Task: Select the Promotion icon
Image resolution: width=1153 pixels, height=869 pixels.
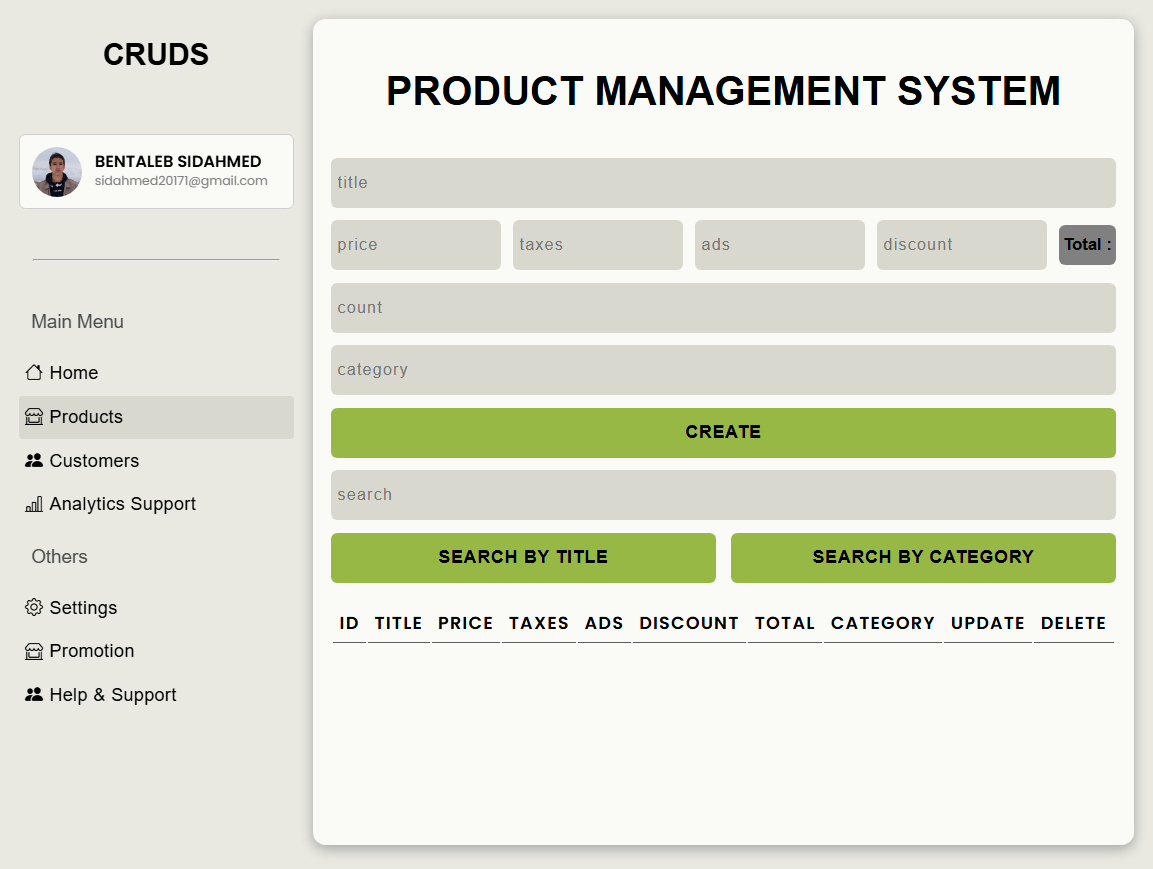Action: click(x=33, y=650)
